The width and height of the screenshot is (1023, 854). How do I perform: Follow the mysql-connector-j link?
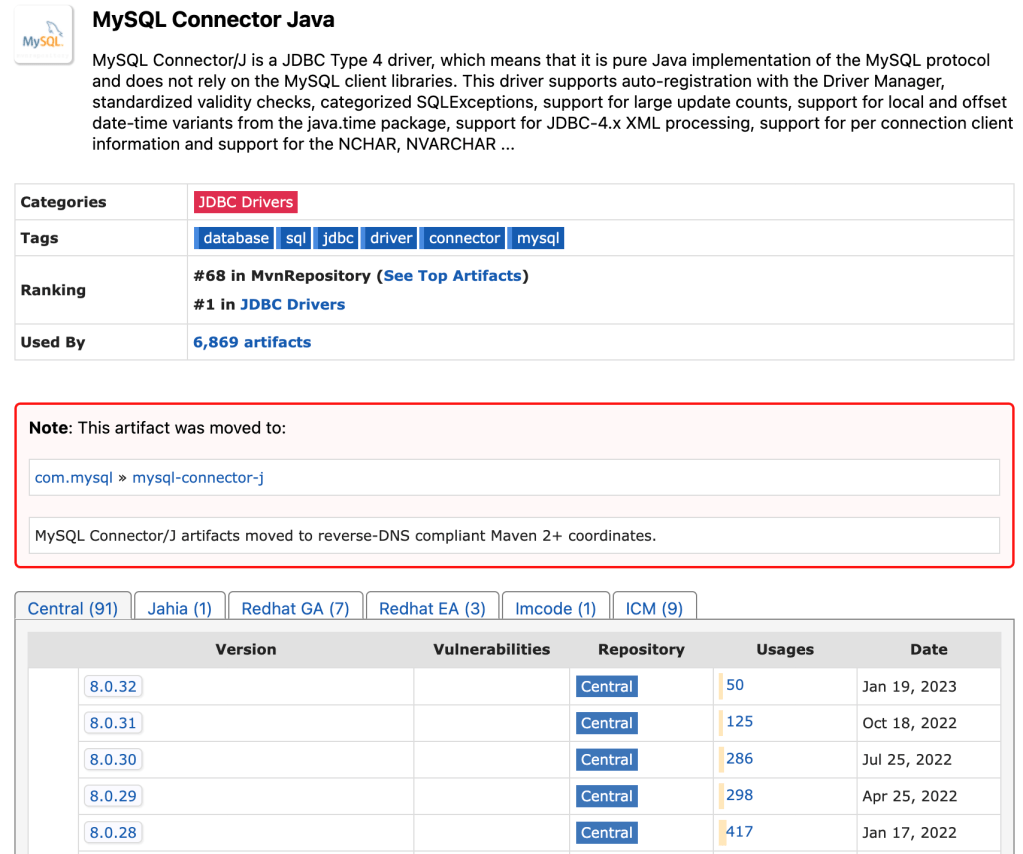[x=198, y=478]
